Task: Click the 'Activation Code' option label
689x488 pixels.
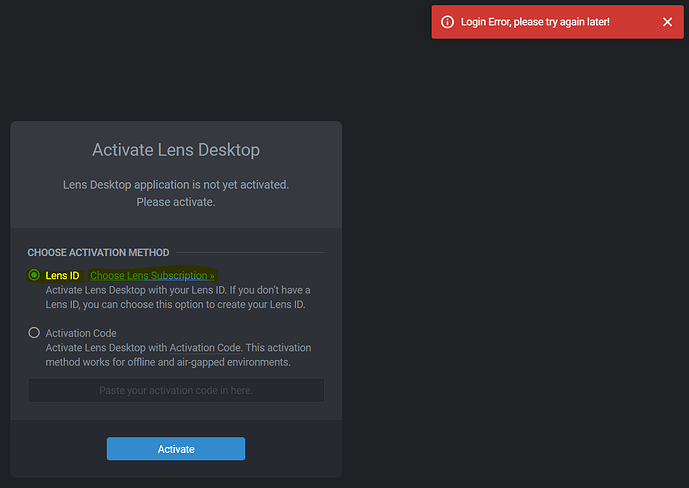Action: coord(81,333)
